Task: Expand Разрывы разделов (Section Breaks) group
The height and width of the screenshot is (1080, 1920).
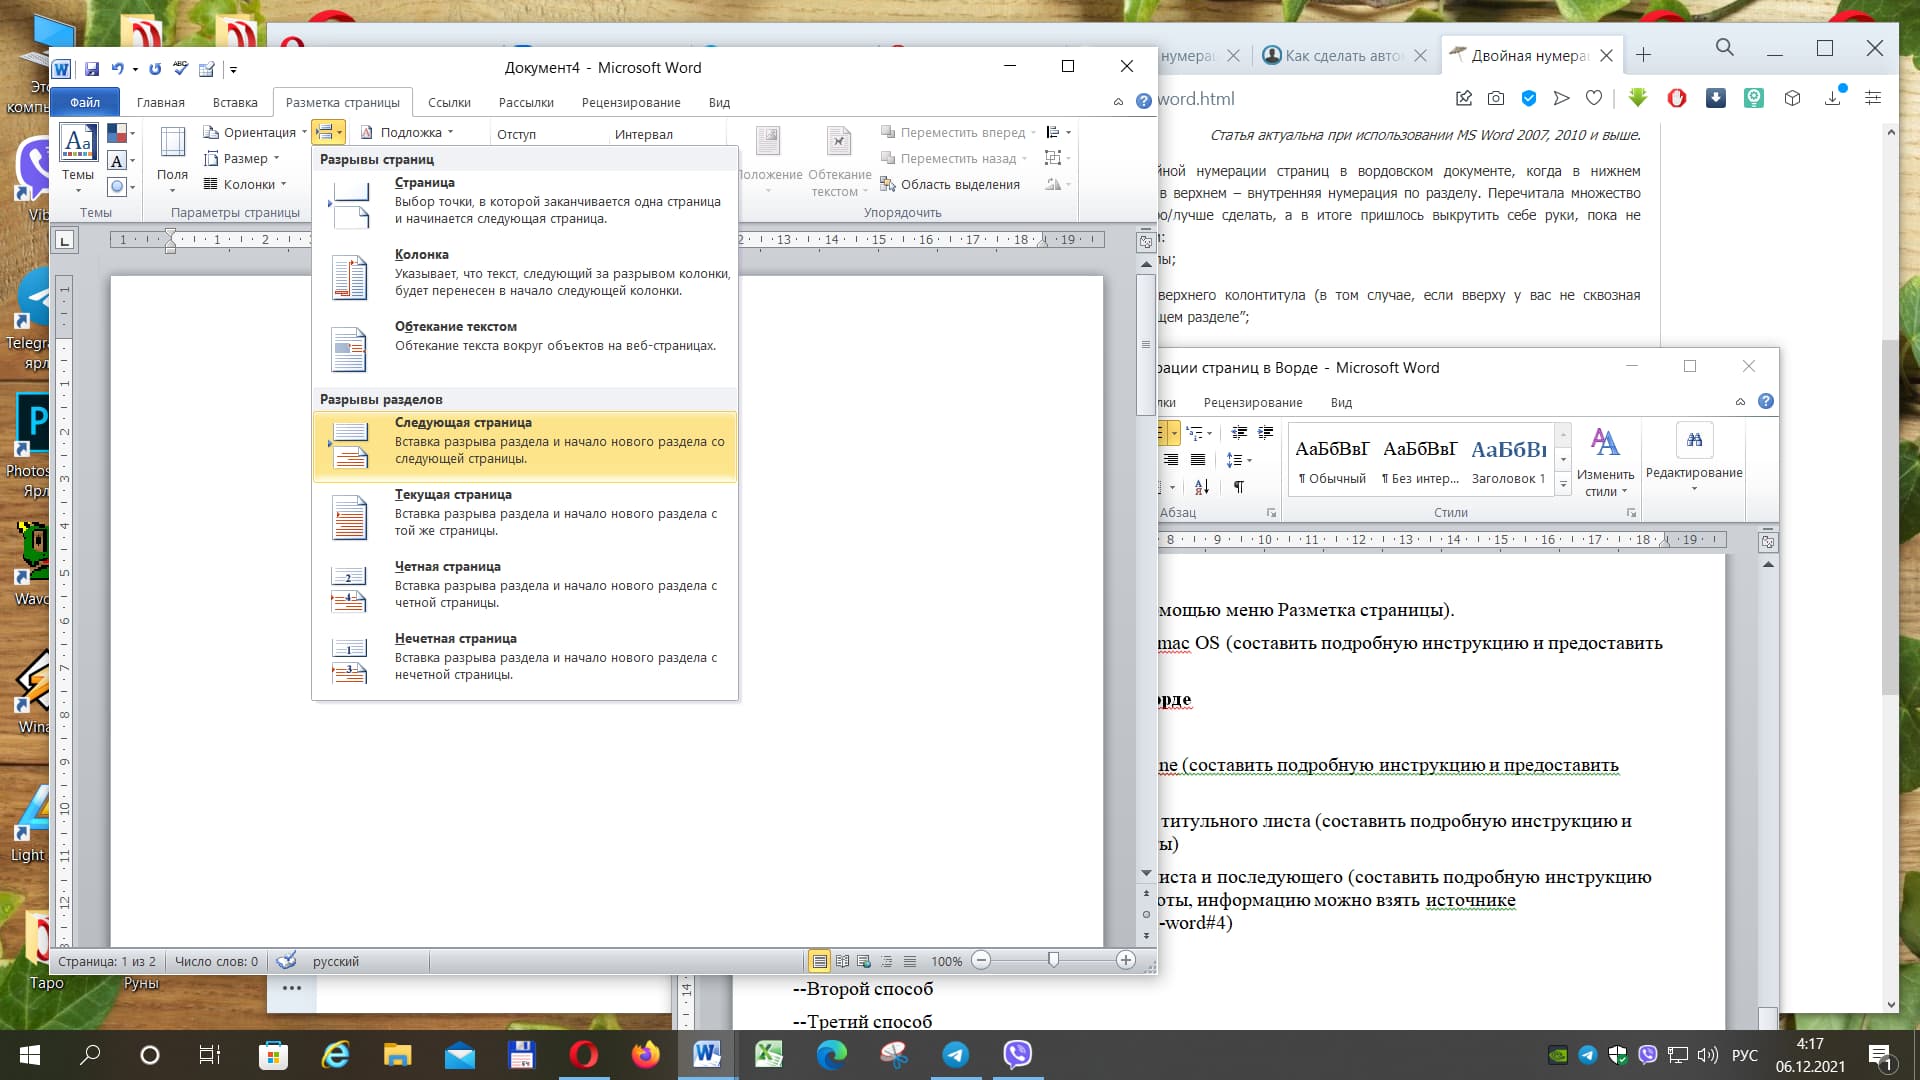Action: 380,398
